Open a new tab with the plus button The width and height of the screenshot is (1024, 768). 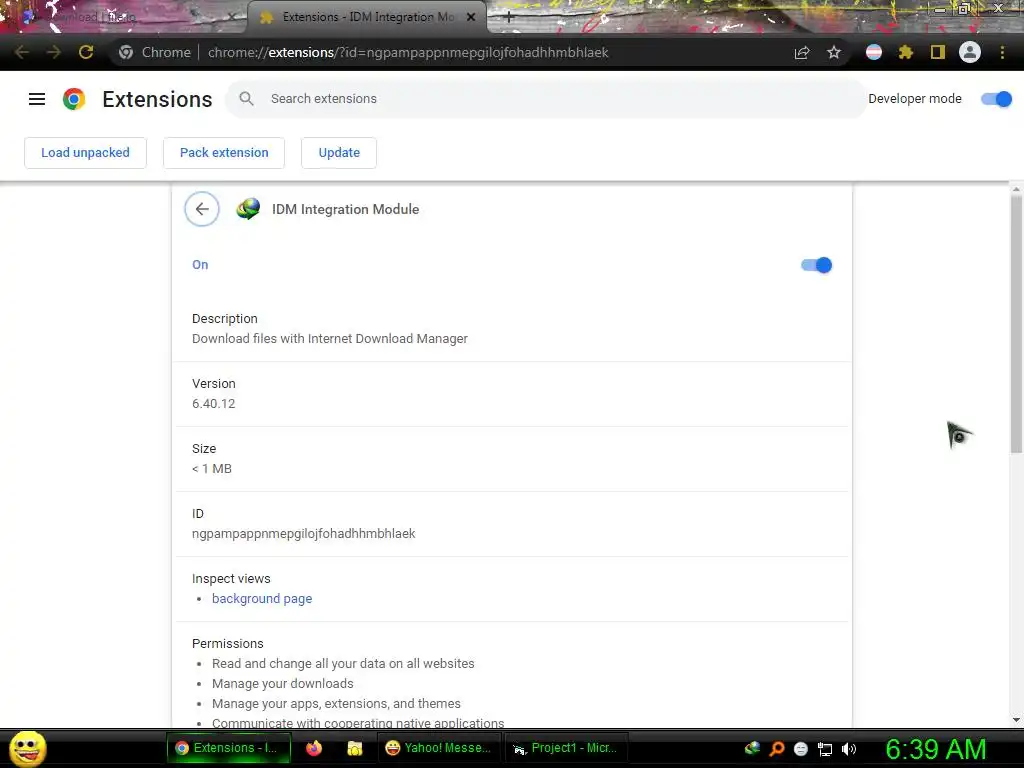click(509, 18)
